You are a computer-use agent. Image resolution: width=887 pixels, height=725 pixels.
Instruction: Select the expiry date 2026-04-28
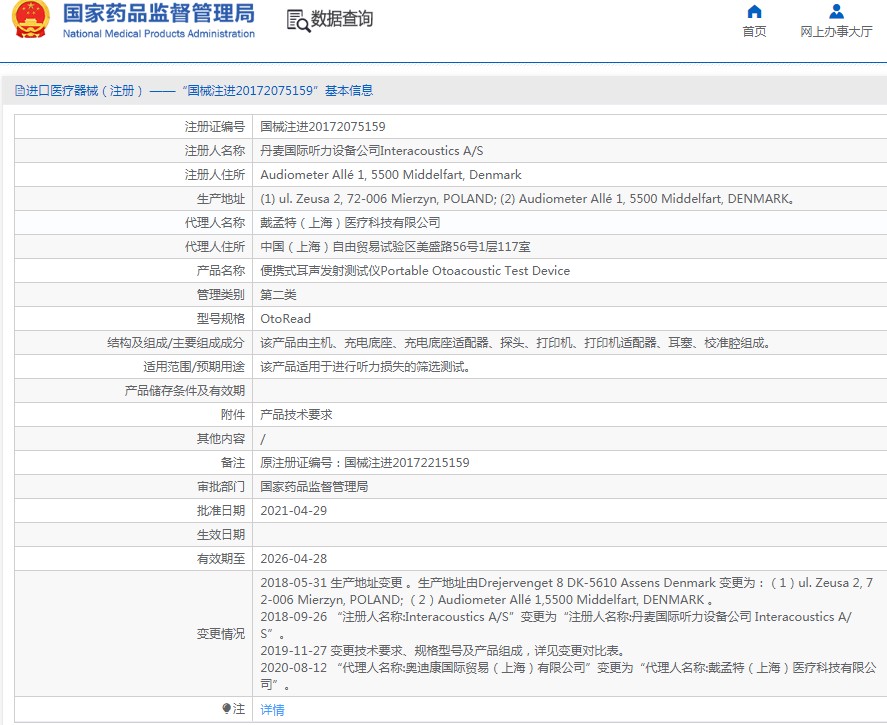point(294,559)
